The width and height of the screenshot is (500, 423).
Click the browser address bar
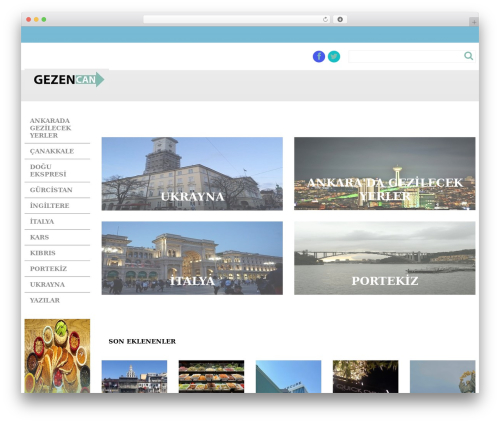click(237, 19)
